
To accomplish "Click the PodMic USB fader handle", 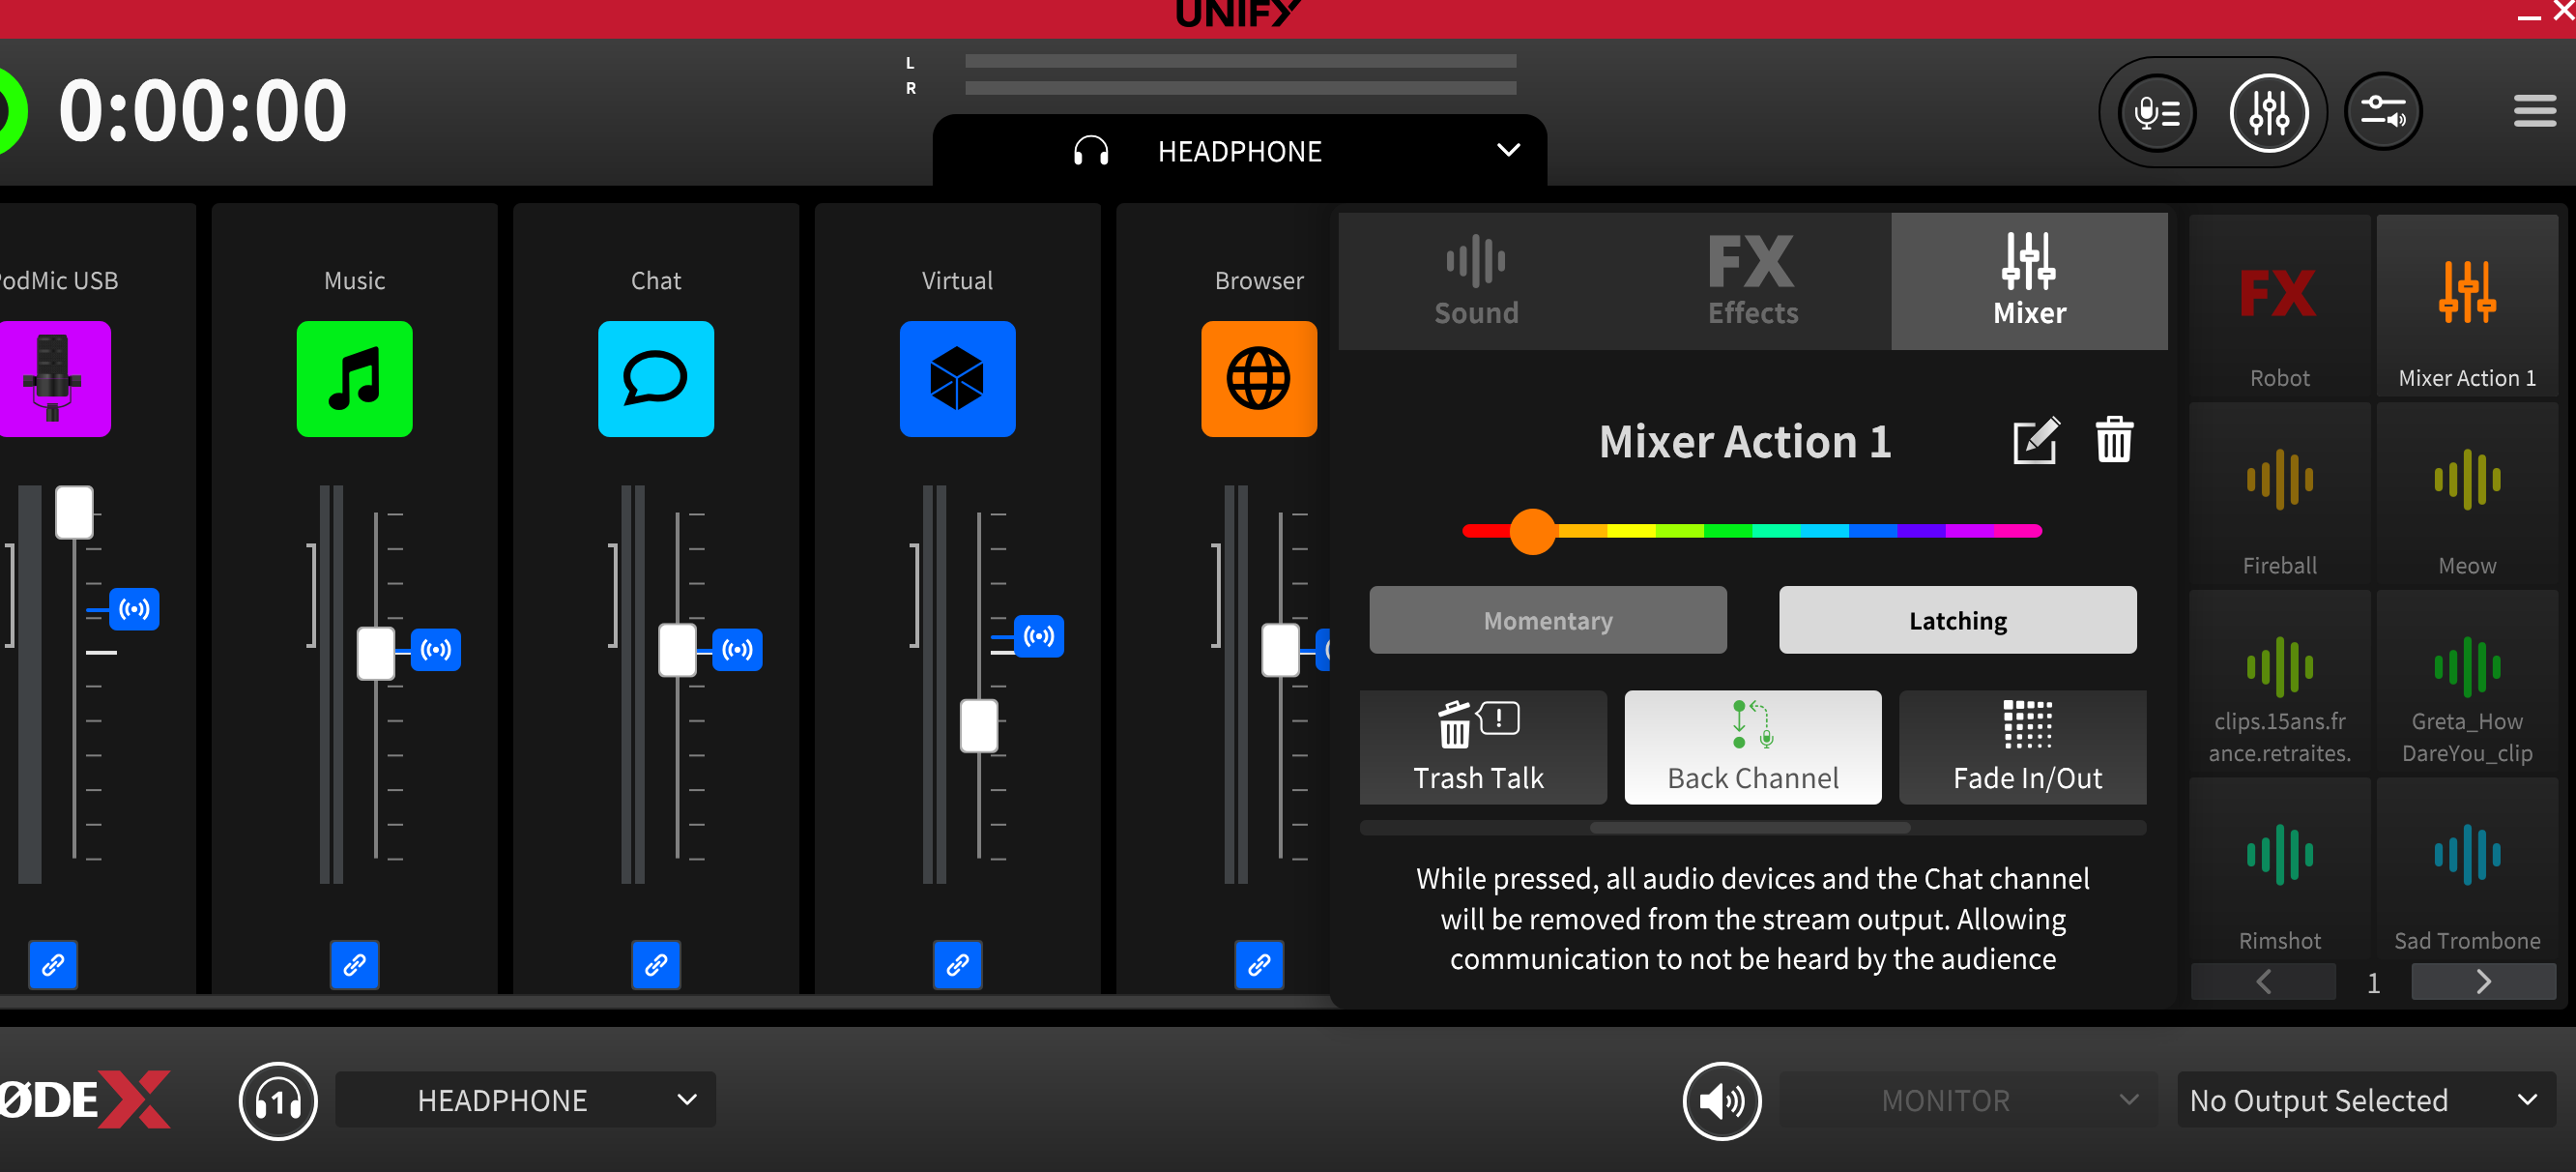I will click(x=74, y=512).
